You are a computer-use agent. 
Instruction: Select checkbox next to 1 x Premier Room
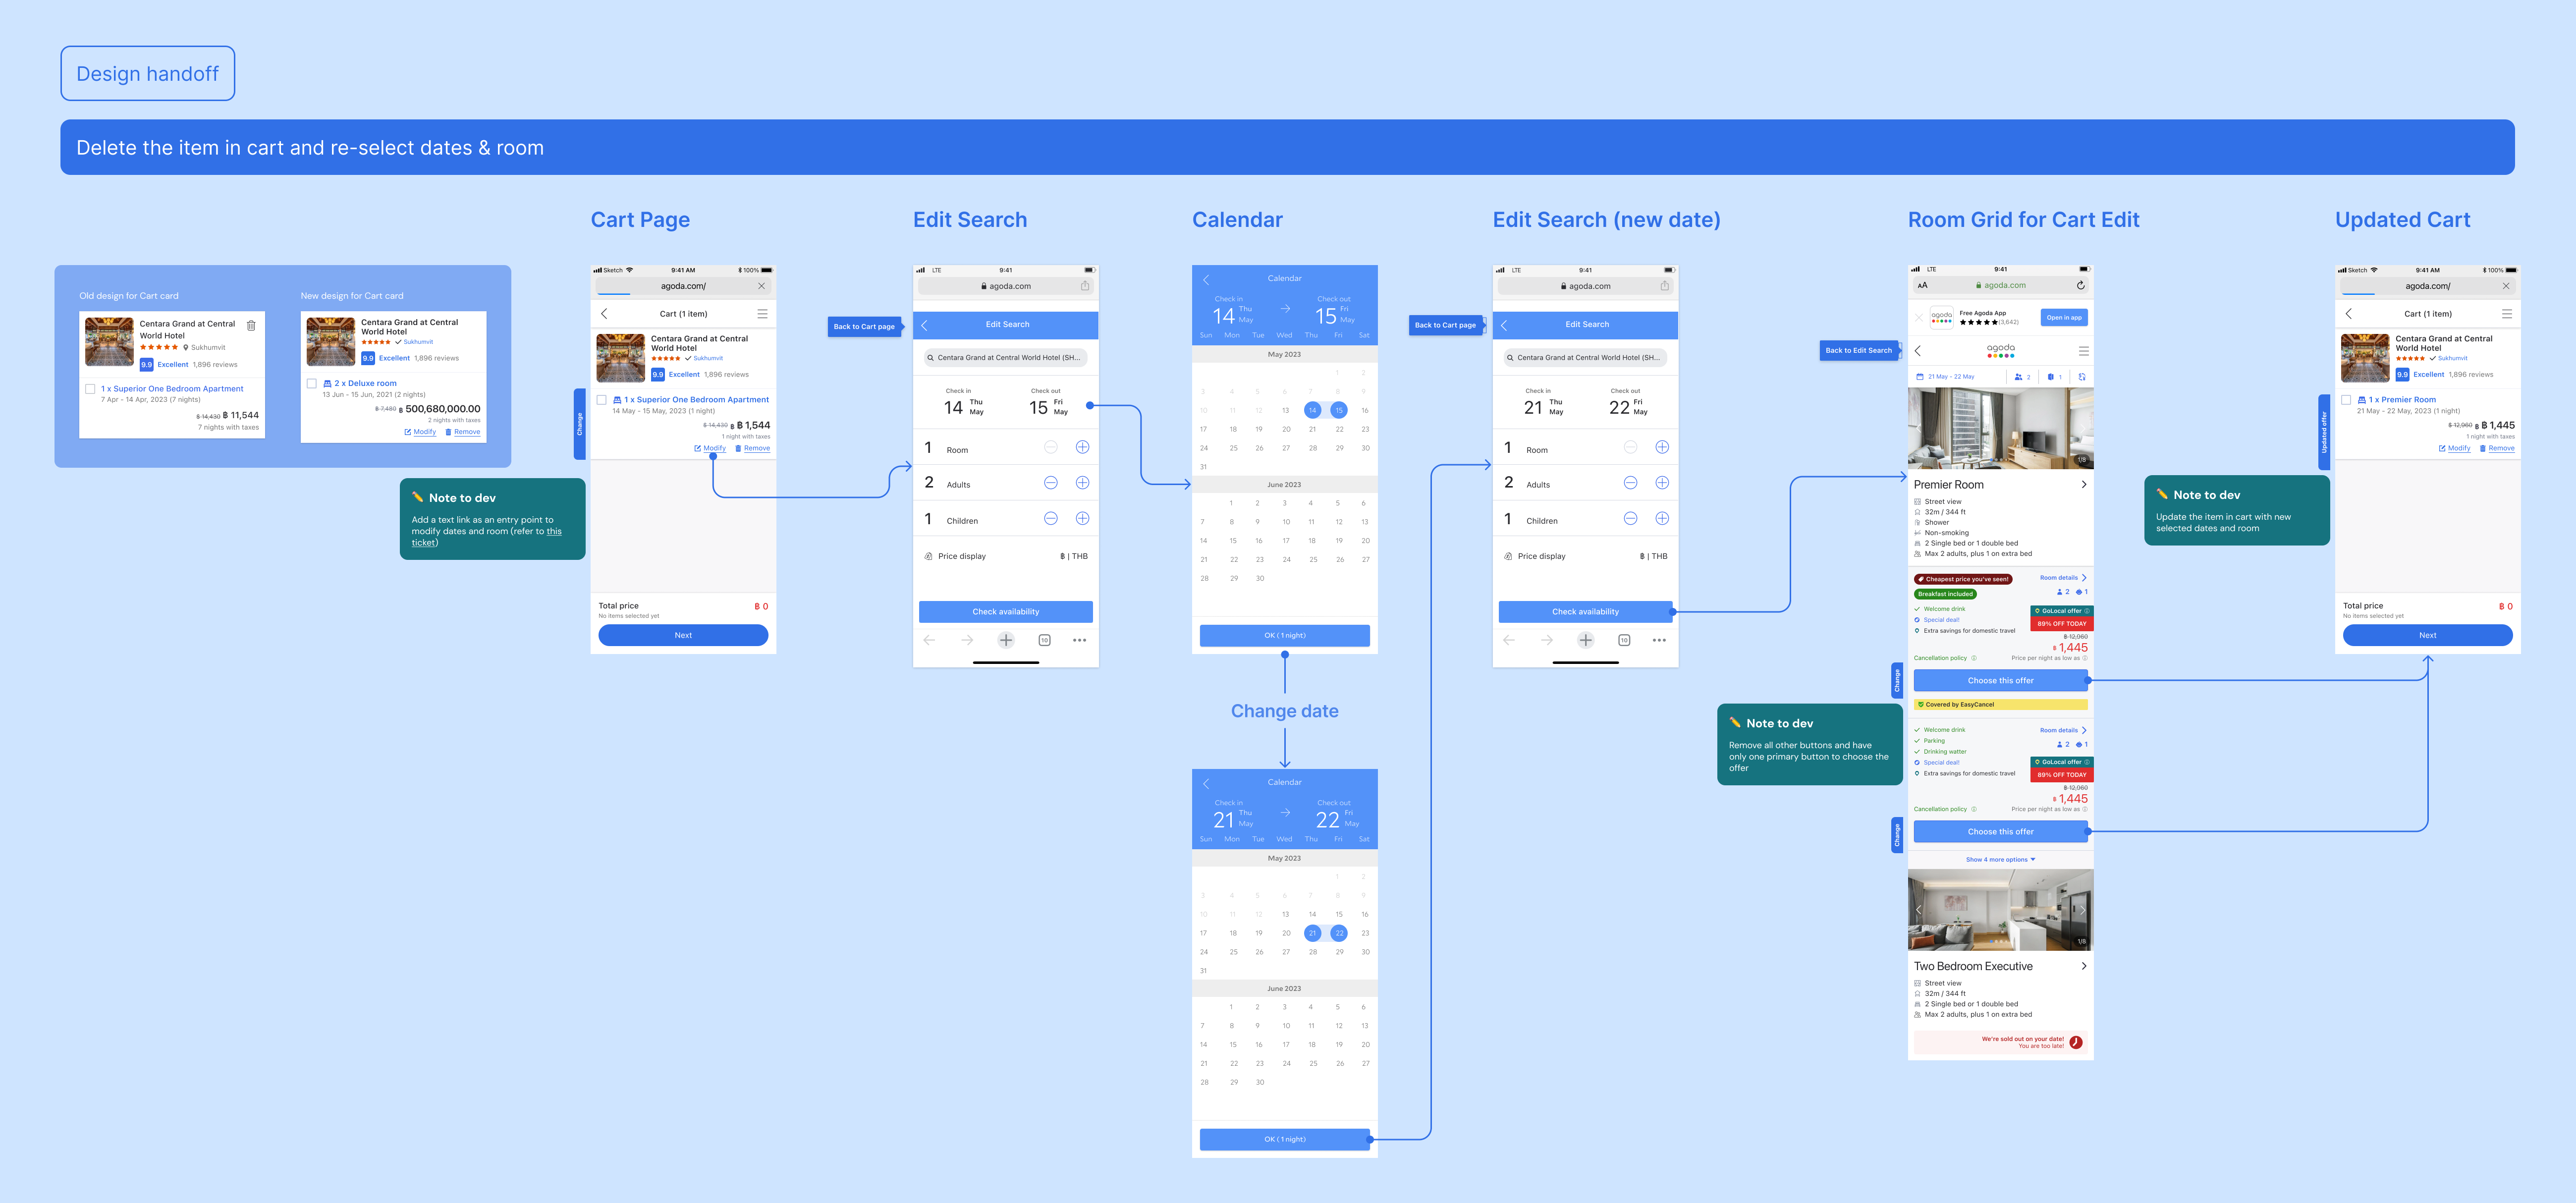coord(2346,400)
